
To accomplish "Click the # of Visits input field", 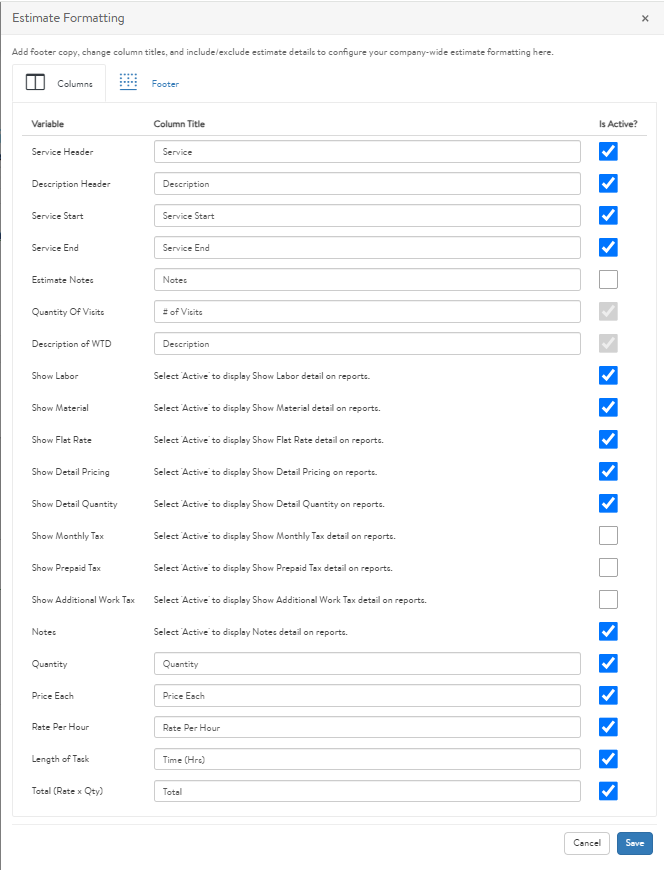I will click(367, 312).
